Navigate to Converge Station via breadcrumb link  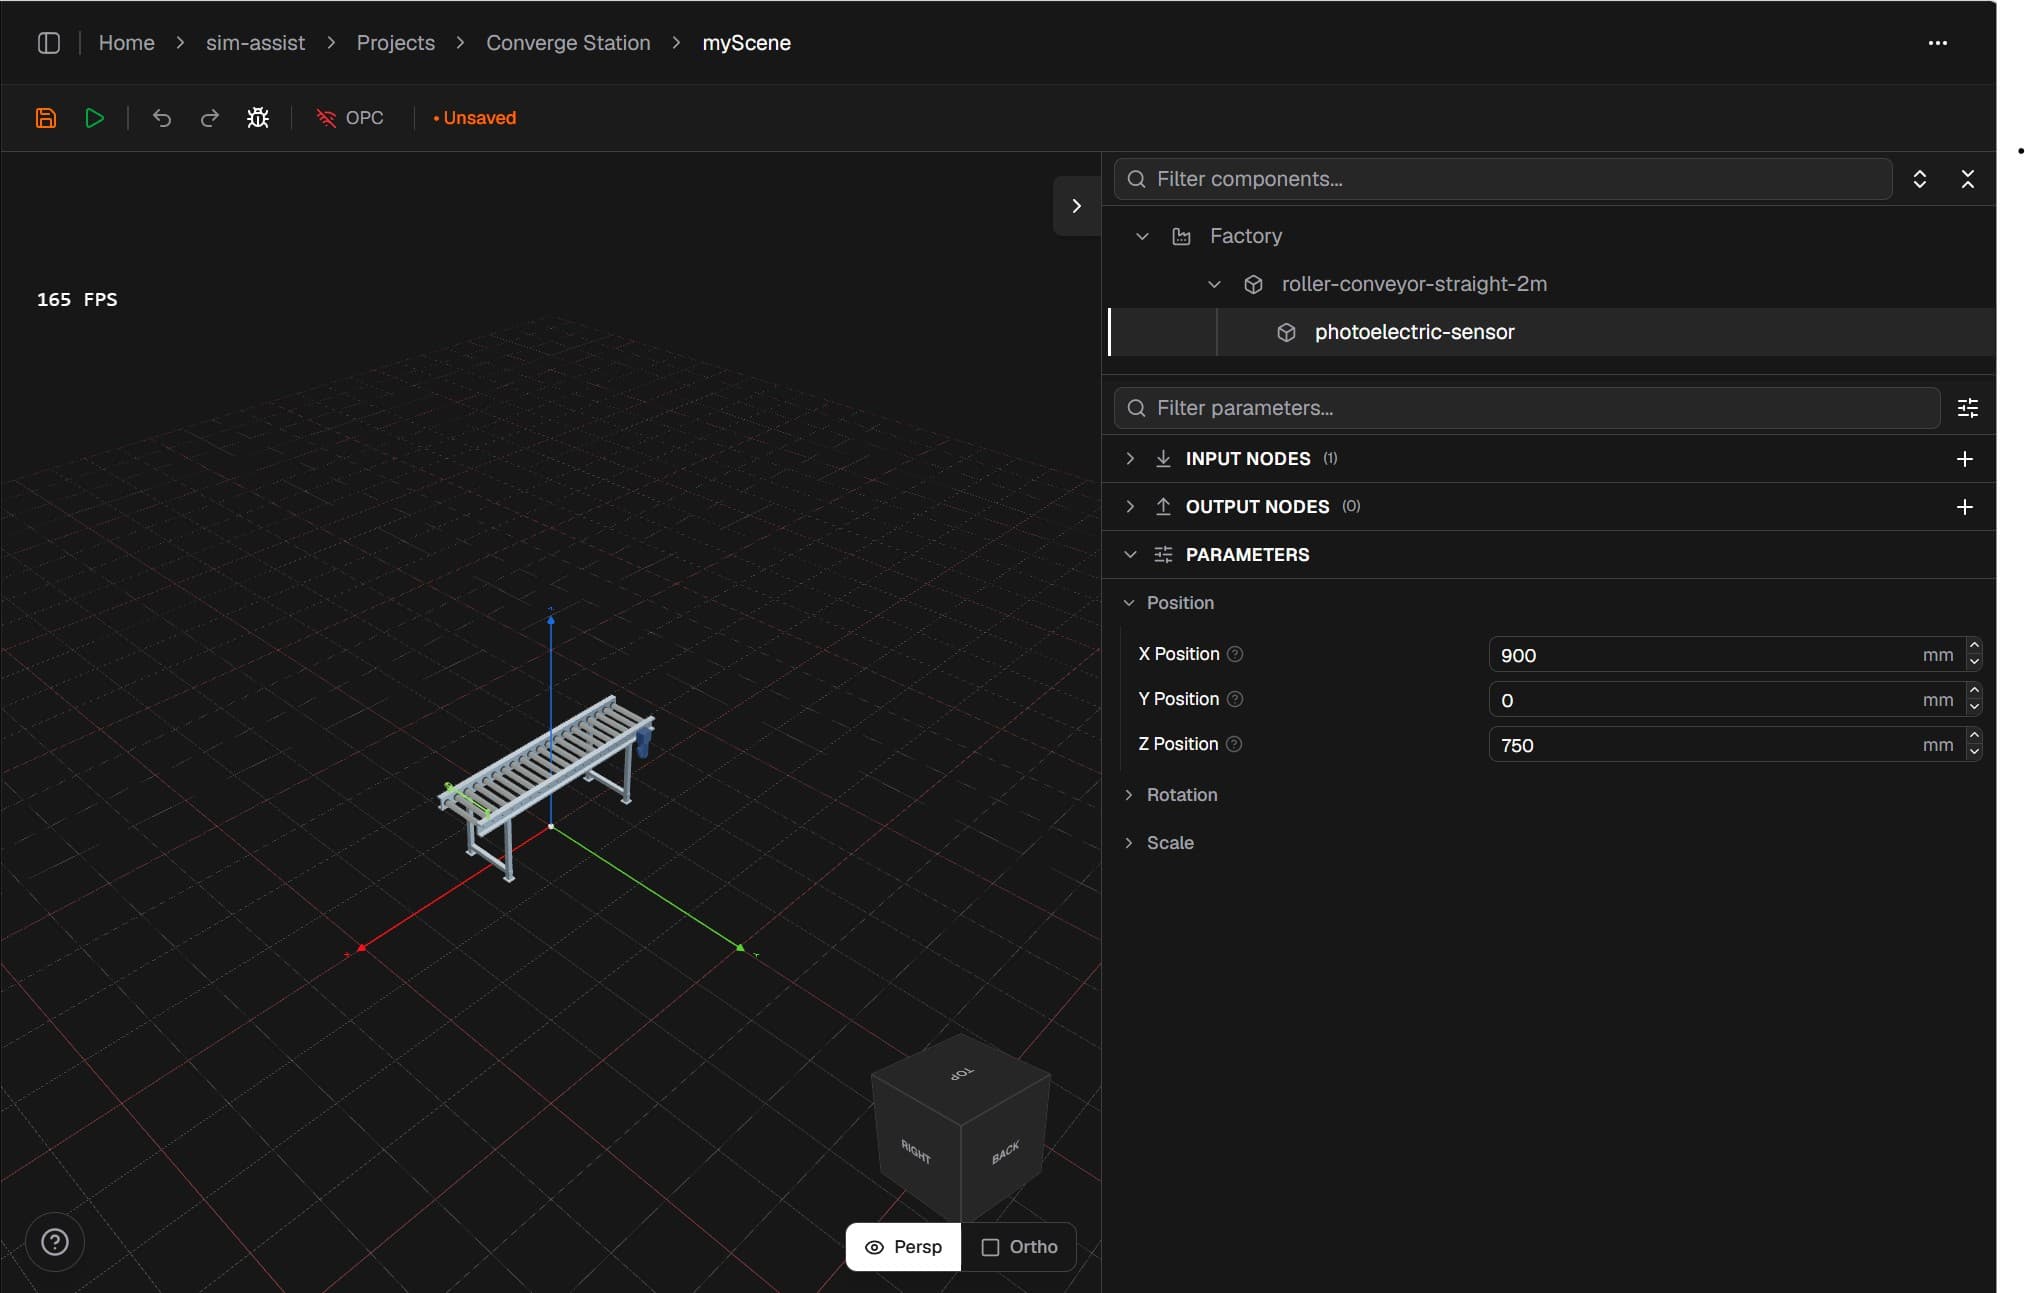568,42
